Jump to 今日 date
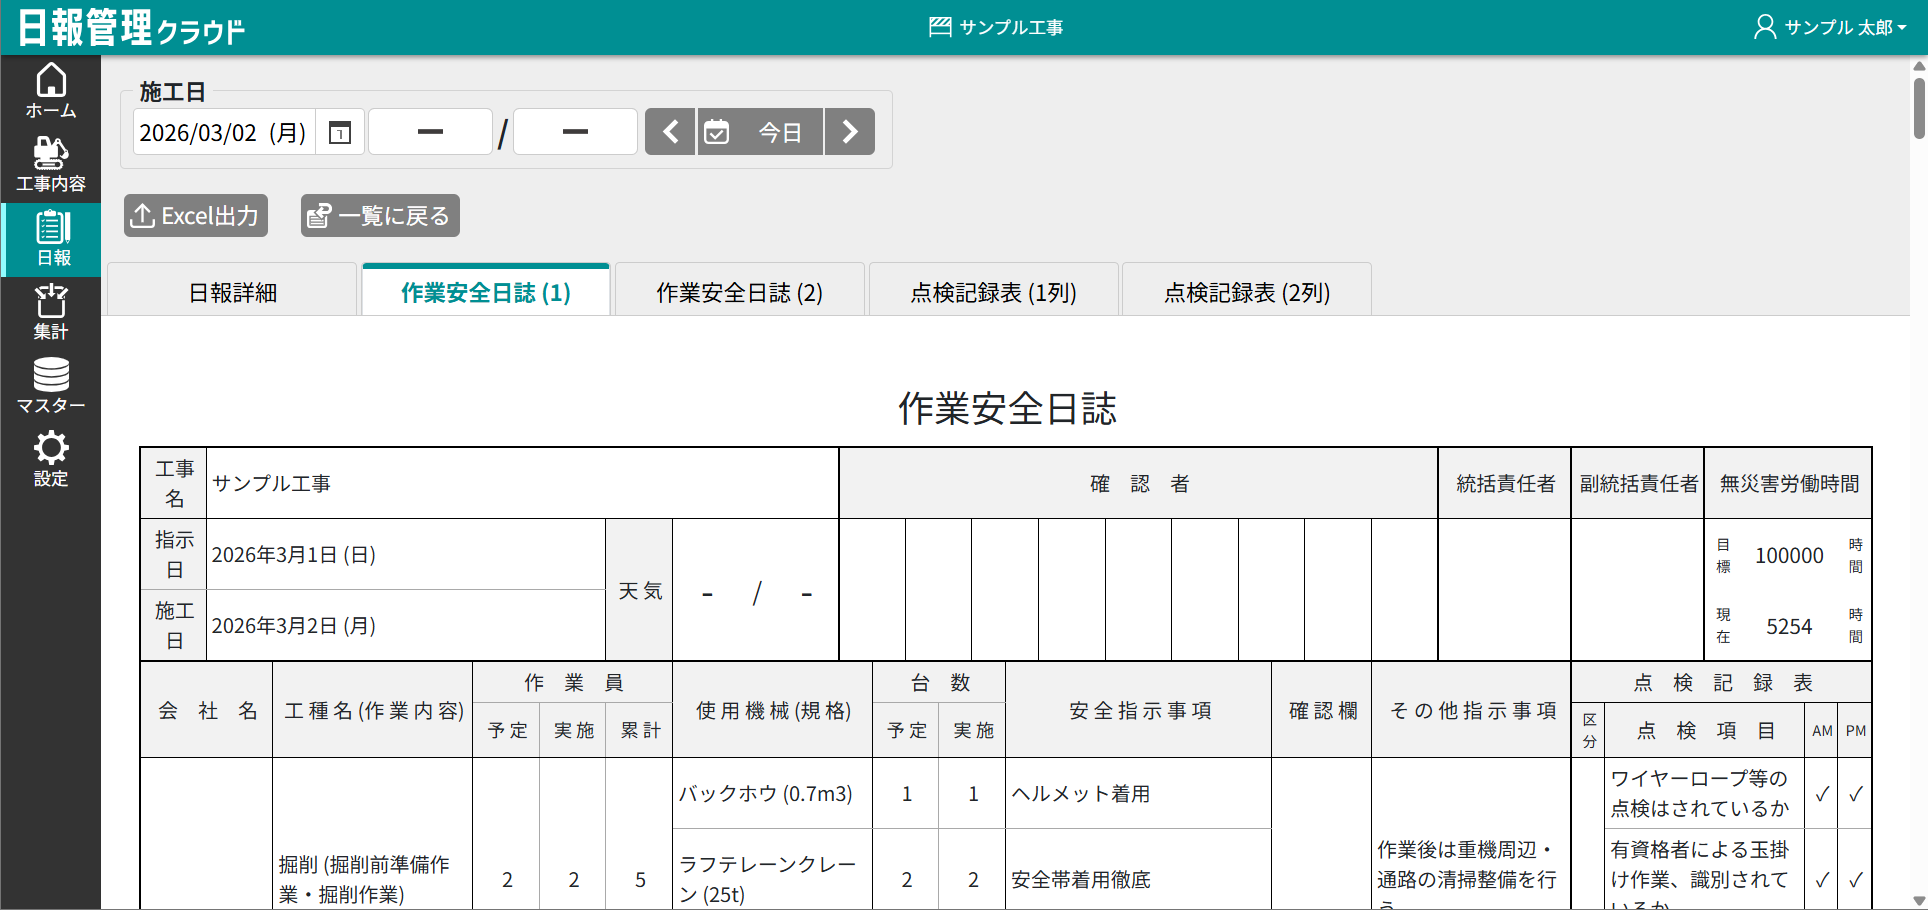 [760, 132]
